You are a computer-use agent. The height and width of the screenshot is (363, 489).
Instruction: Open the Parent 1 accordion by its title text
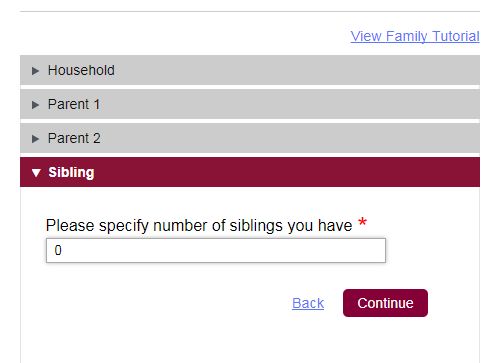(x=74, y=104)
